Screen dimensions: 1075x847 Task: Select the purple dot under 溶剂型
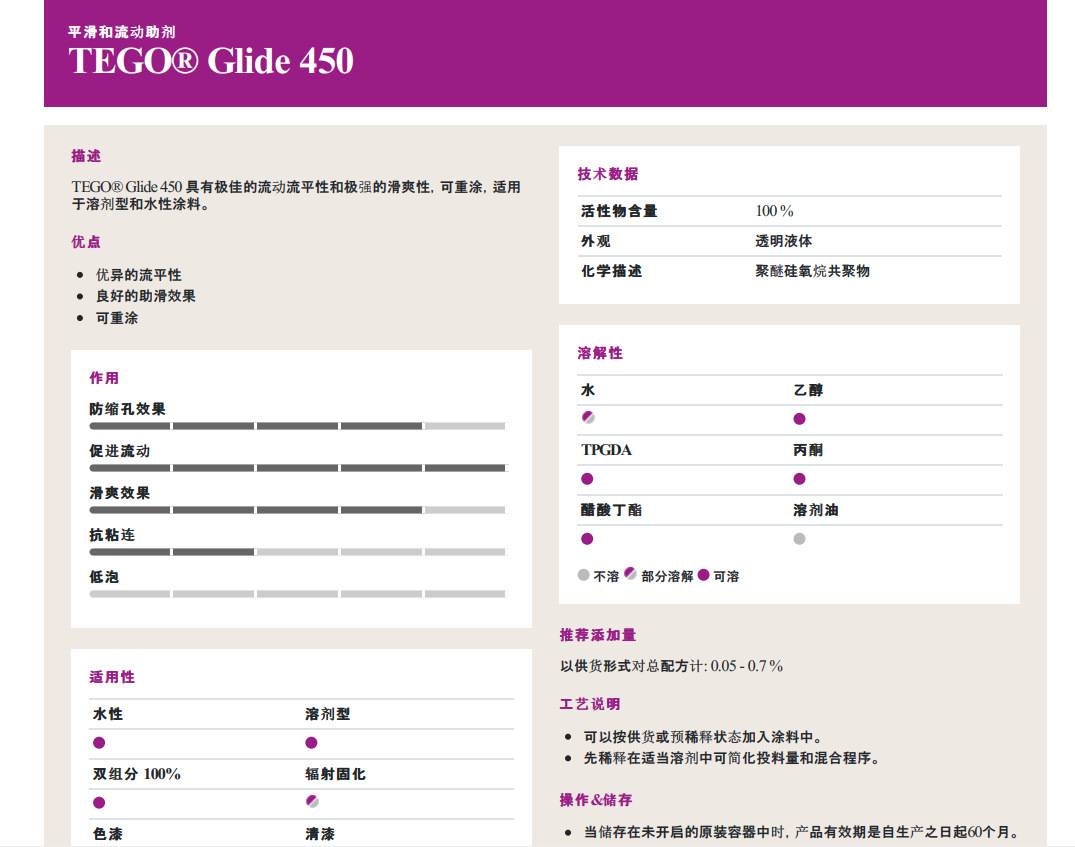coord(311,743)
